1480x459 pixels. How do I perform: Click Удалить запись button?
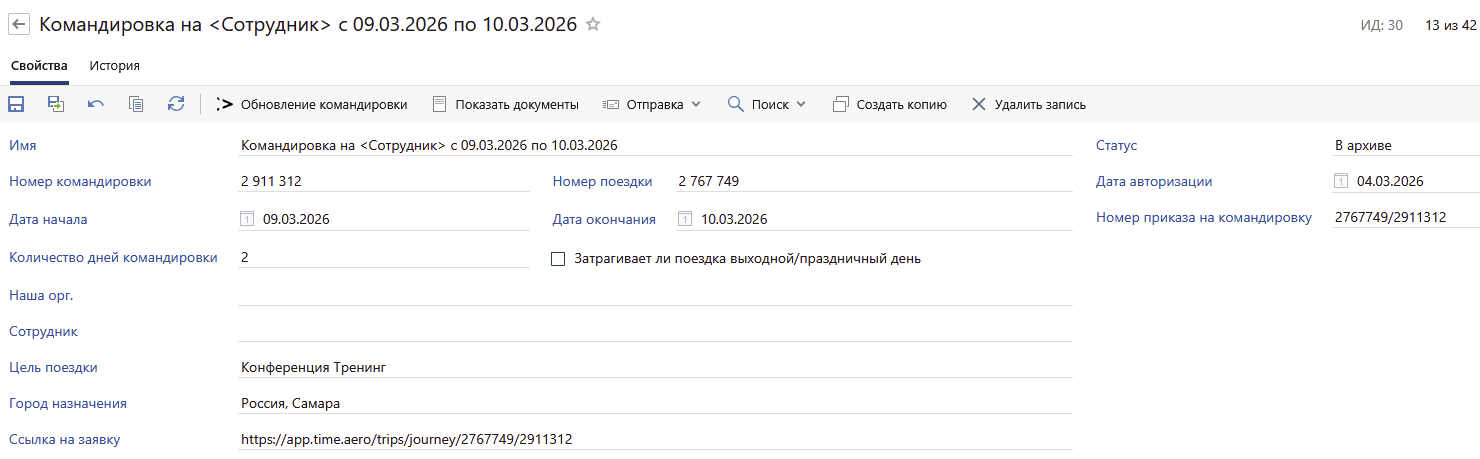(1029, 104)
